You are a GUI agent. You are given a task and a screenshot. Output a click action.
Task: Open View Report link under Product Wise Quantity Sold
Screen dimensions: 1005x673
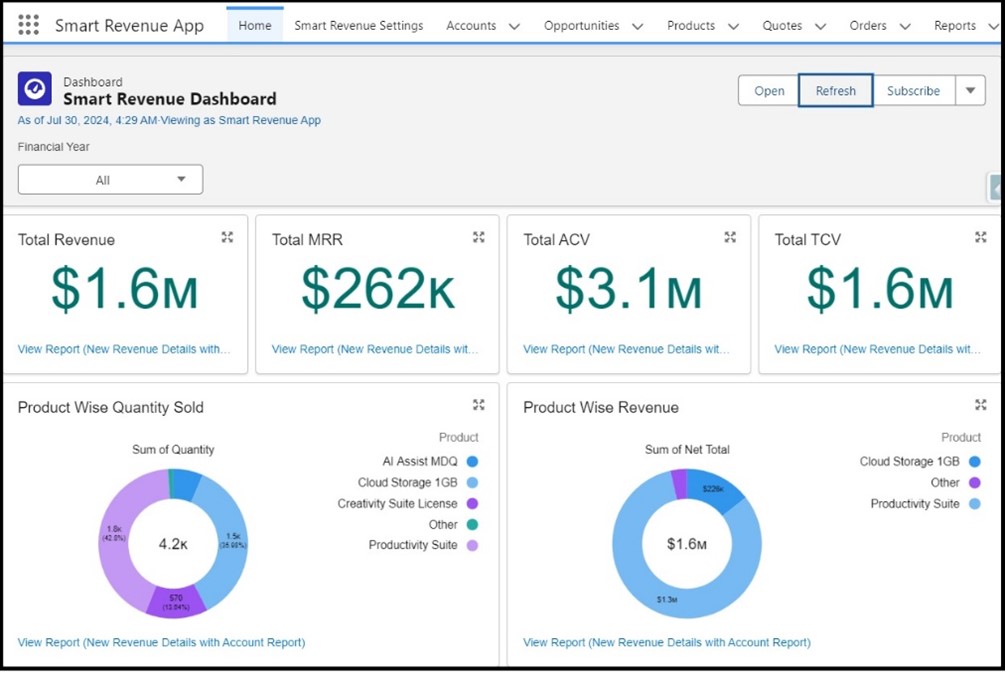[162, 642]
